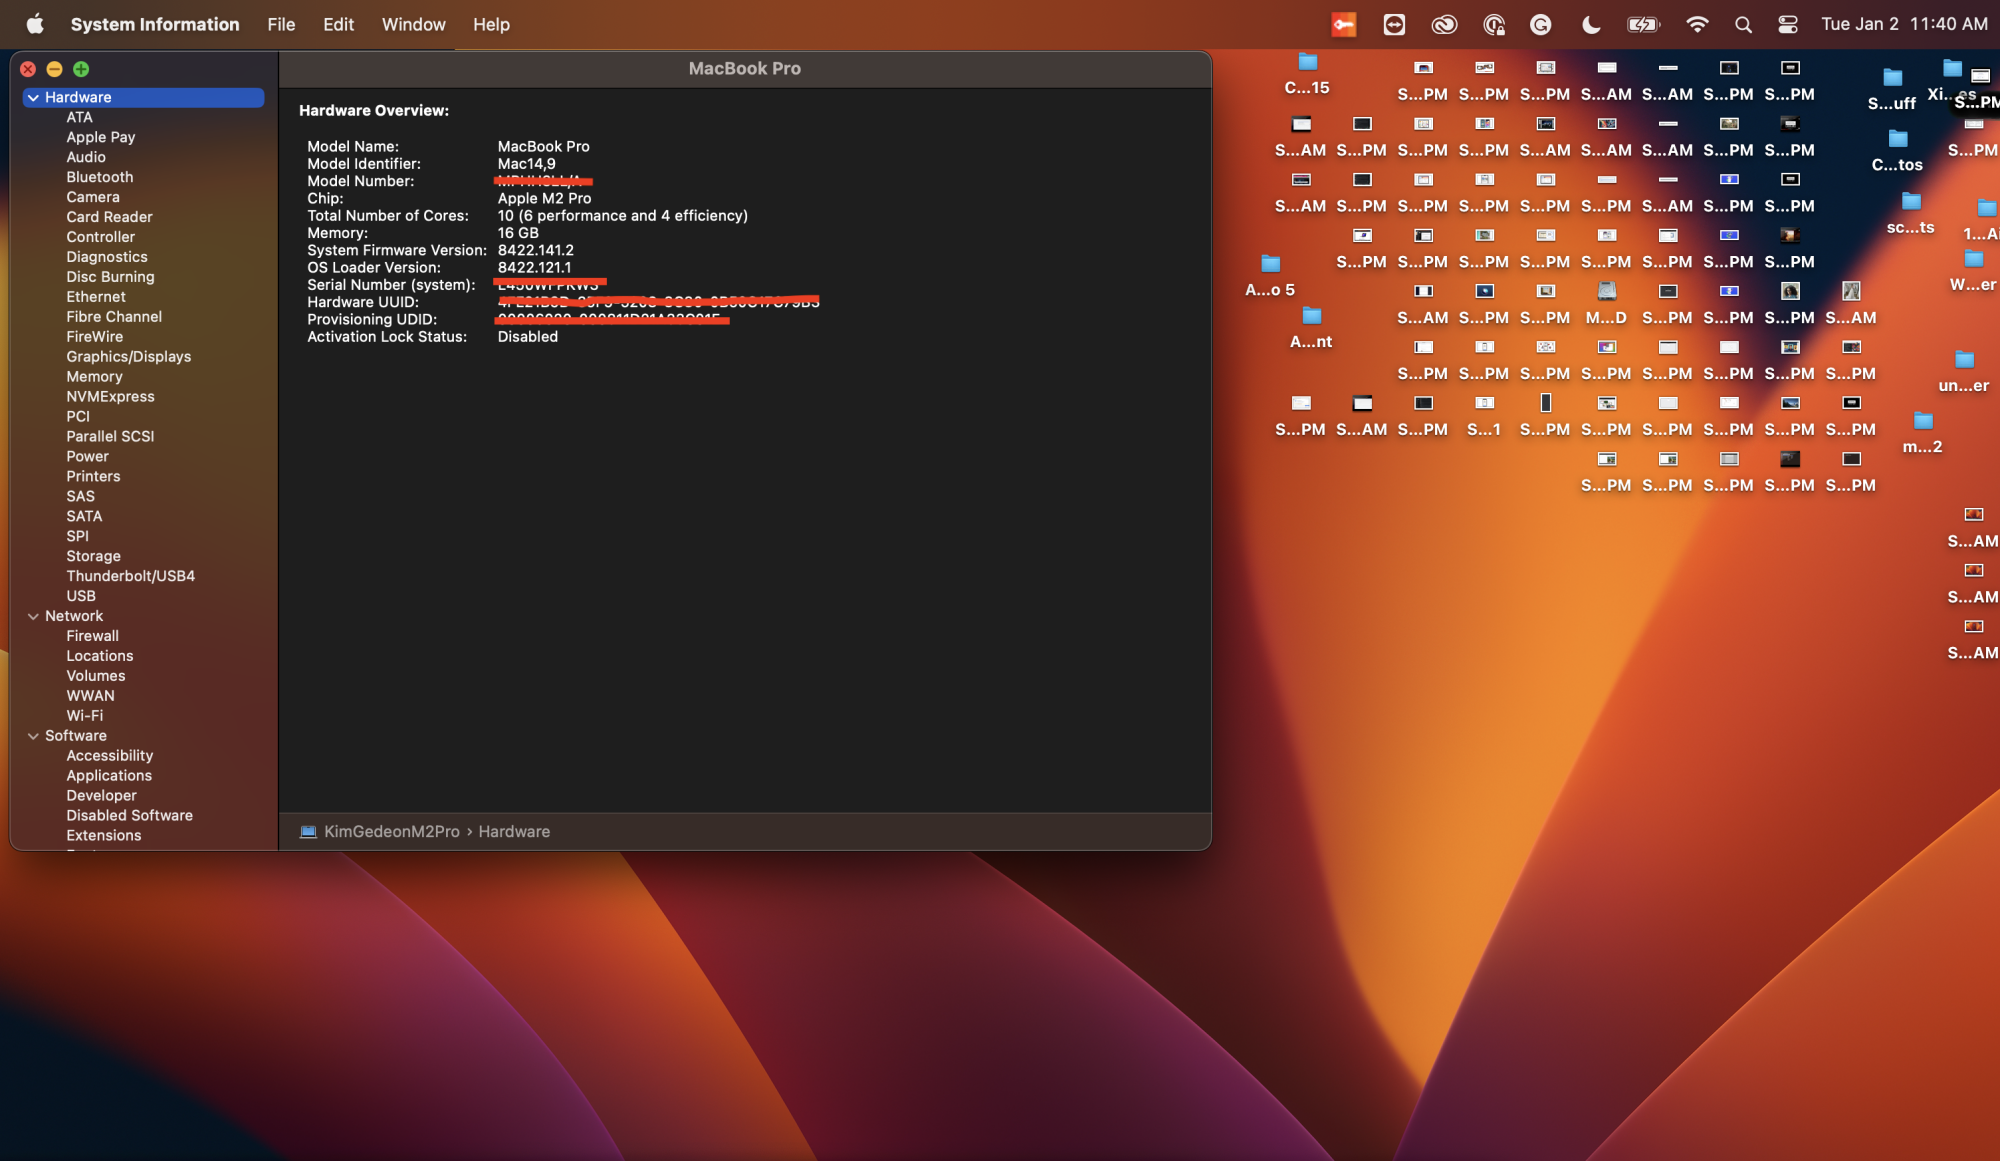
Task: Click the Control Center icon in menu bar
Action: (x=1791, y=23)
